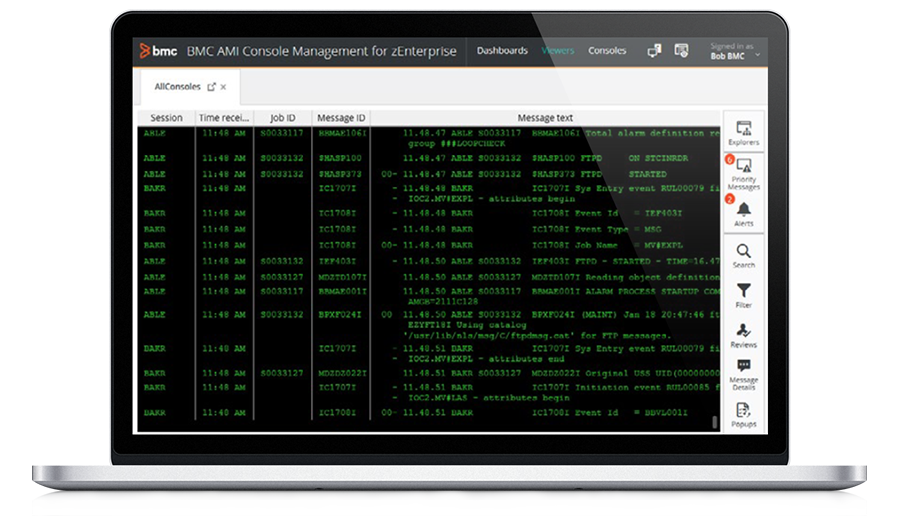
Task: Go to the Dashboards menu
Action: [502, 50]
